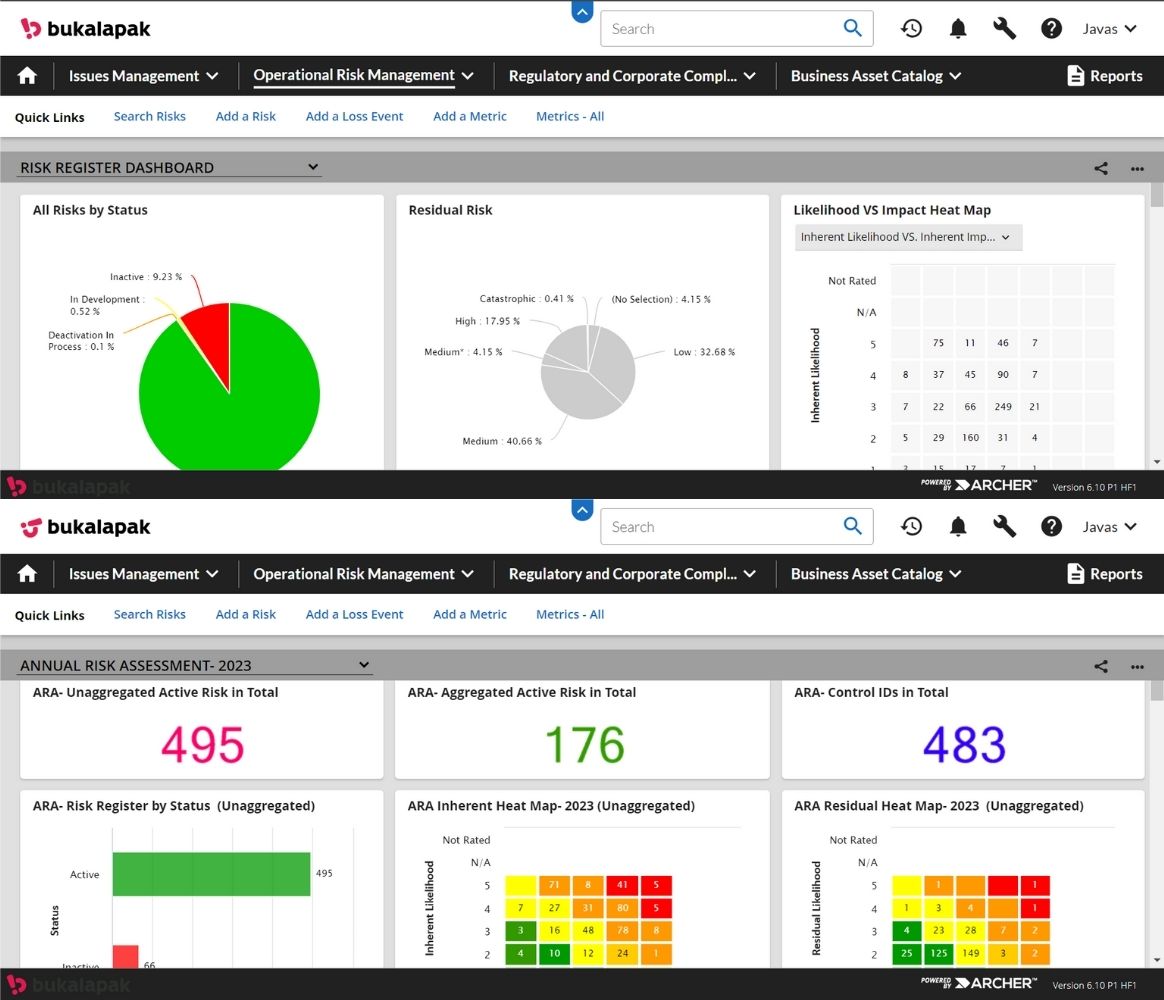The image size is (1164, 1000).
Task: Open recent history icon in bottom window
Action: click(x=911, y=527)
